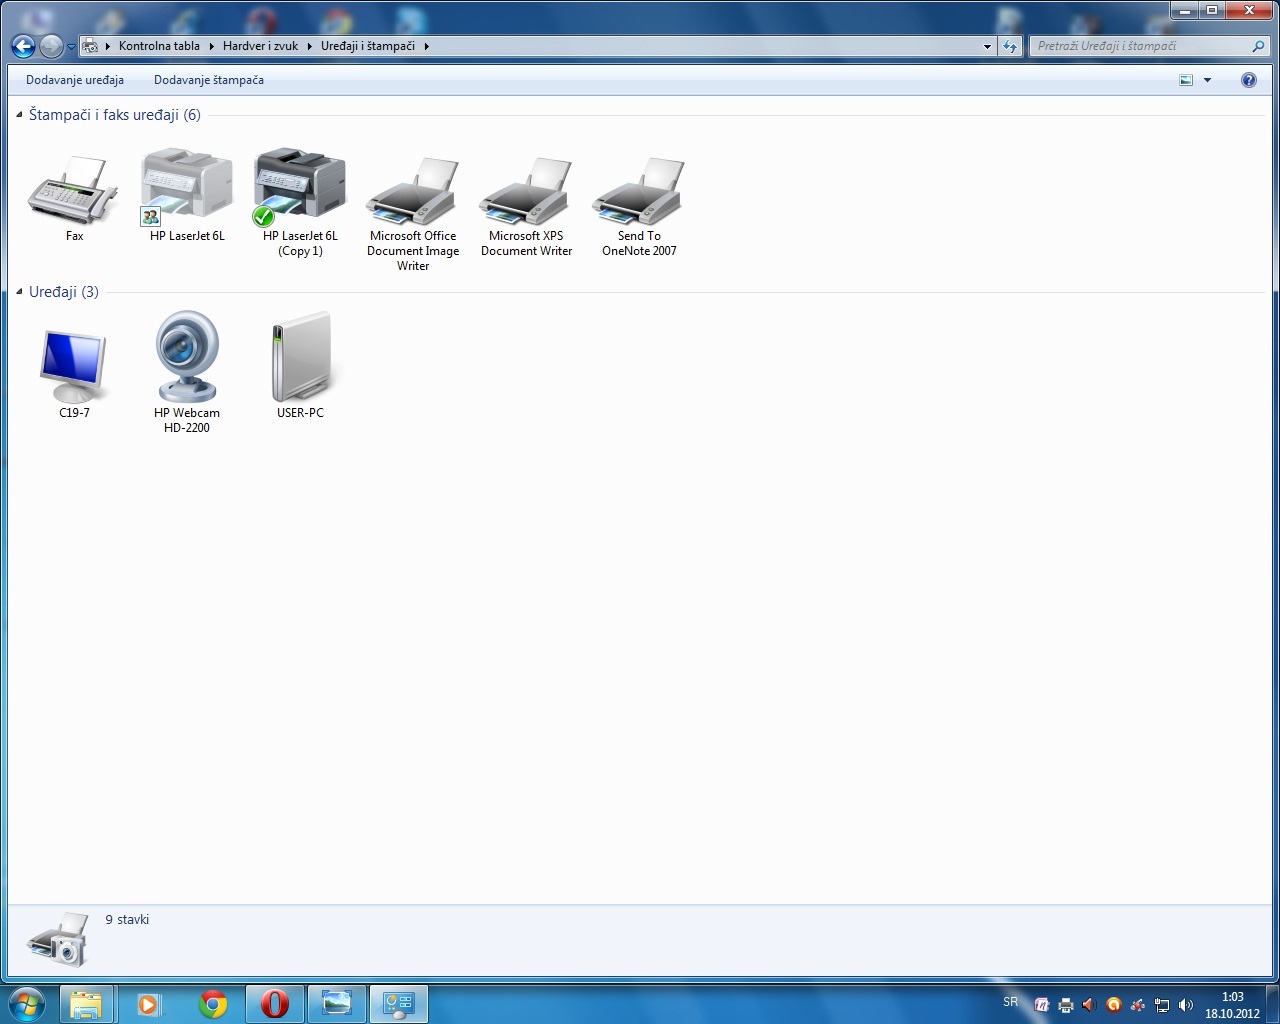This screenshot has height=1024, width=1280.
Task: Close the Devices and Printers window
Action: coord(1249,10)
